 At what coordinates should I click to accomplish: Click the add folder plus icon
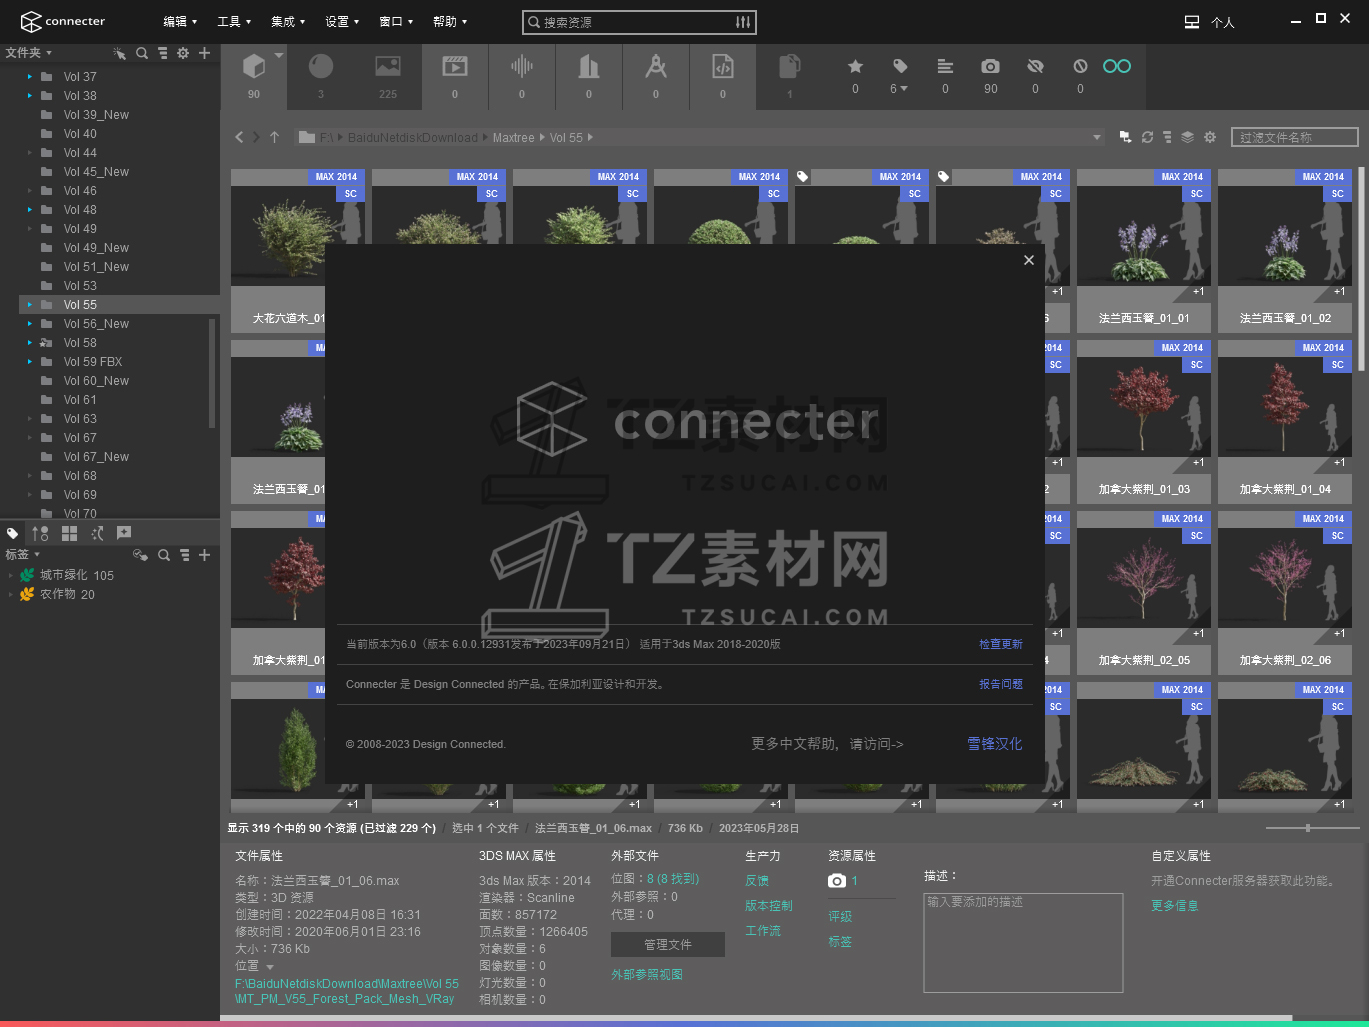coord(204,53)
